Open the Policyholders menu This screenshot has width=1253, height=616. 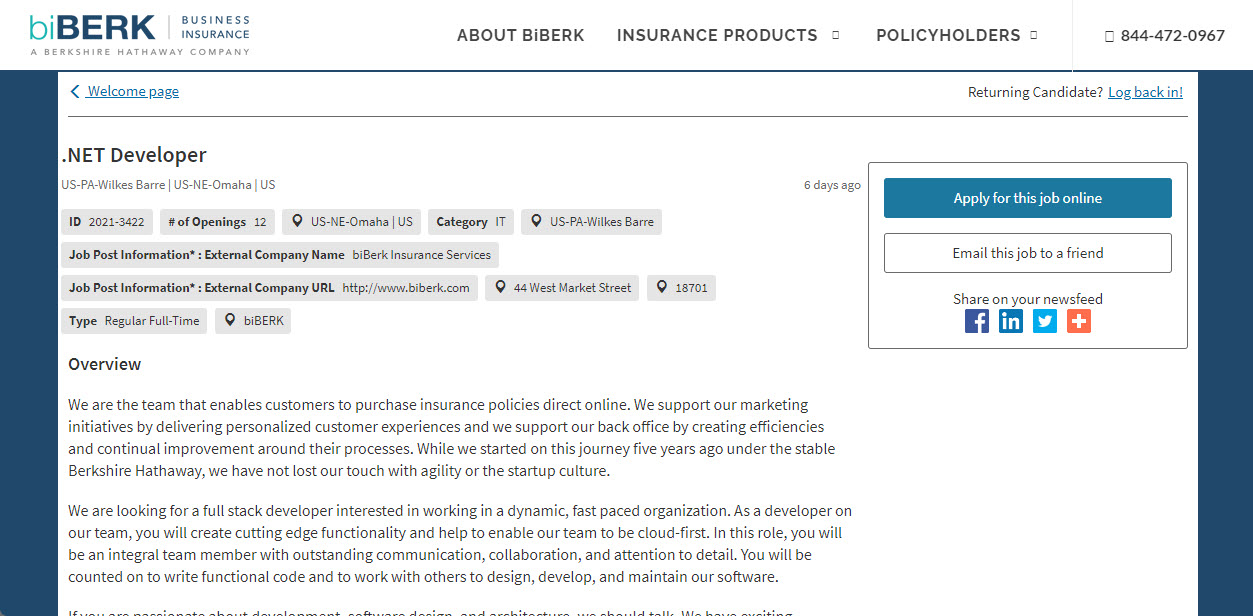coord(948,36)
